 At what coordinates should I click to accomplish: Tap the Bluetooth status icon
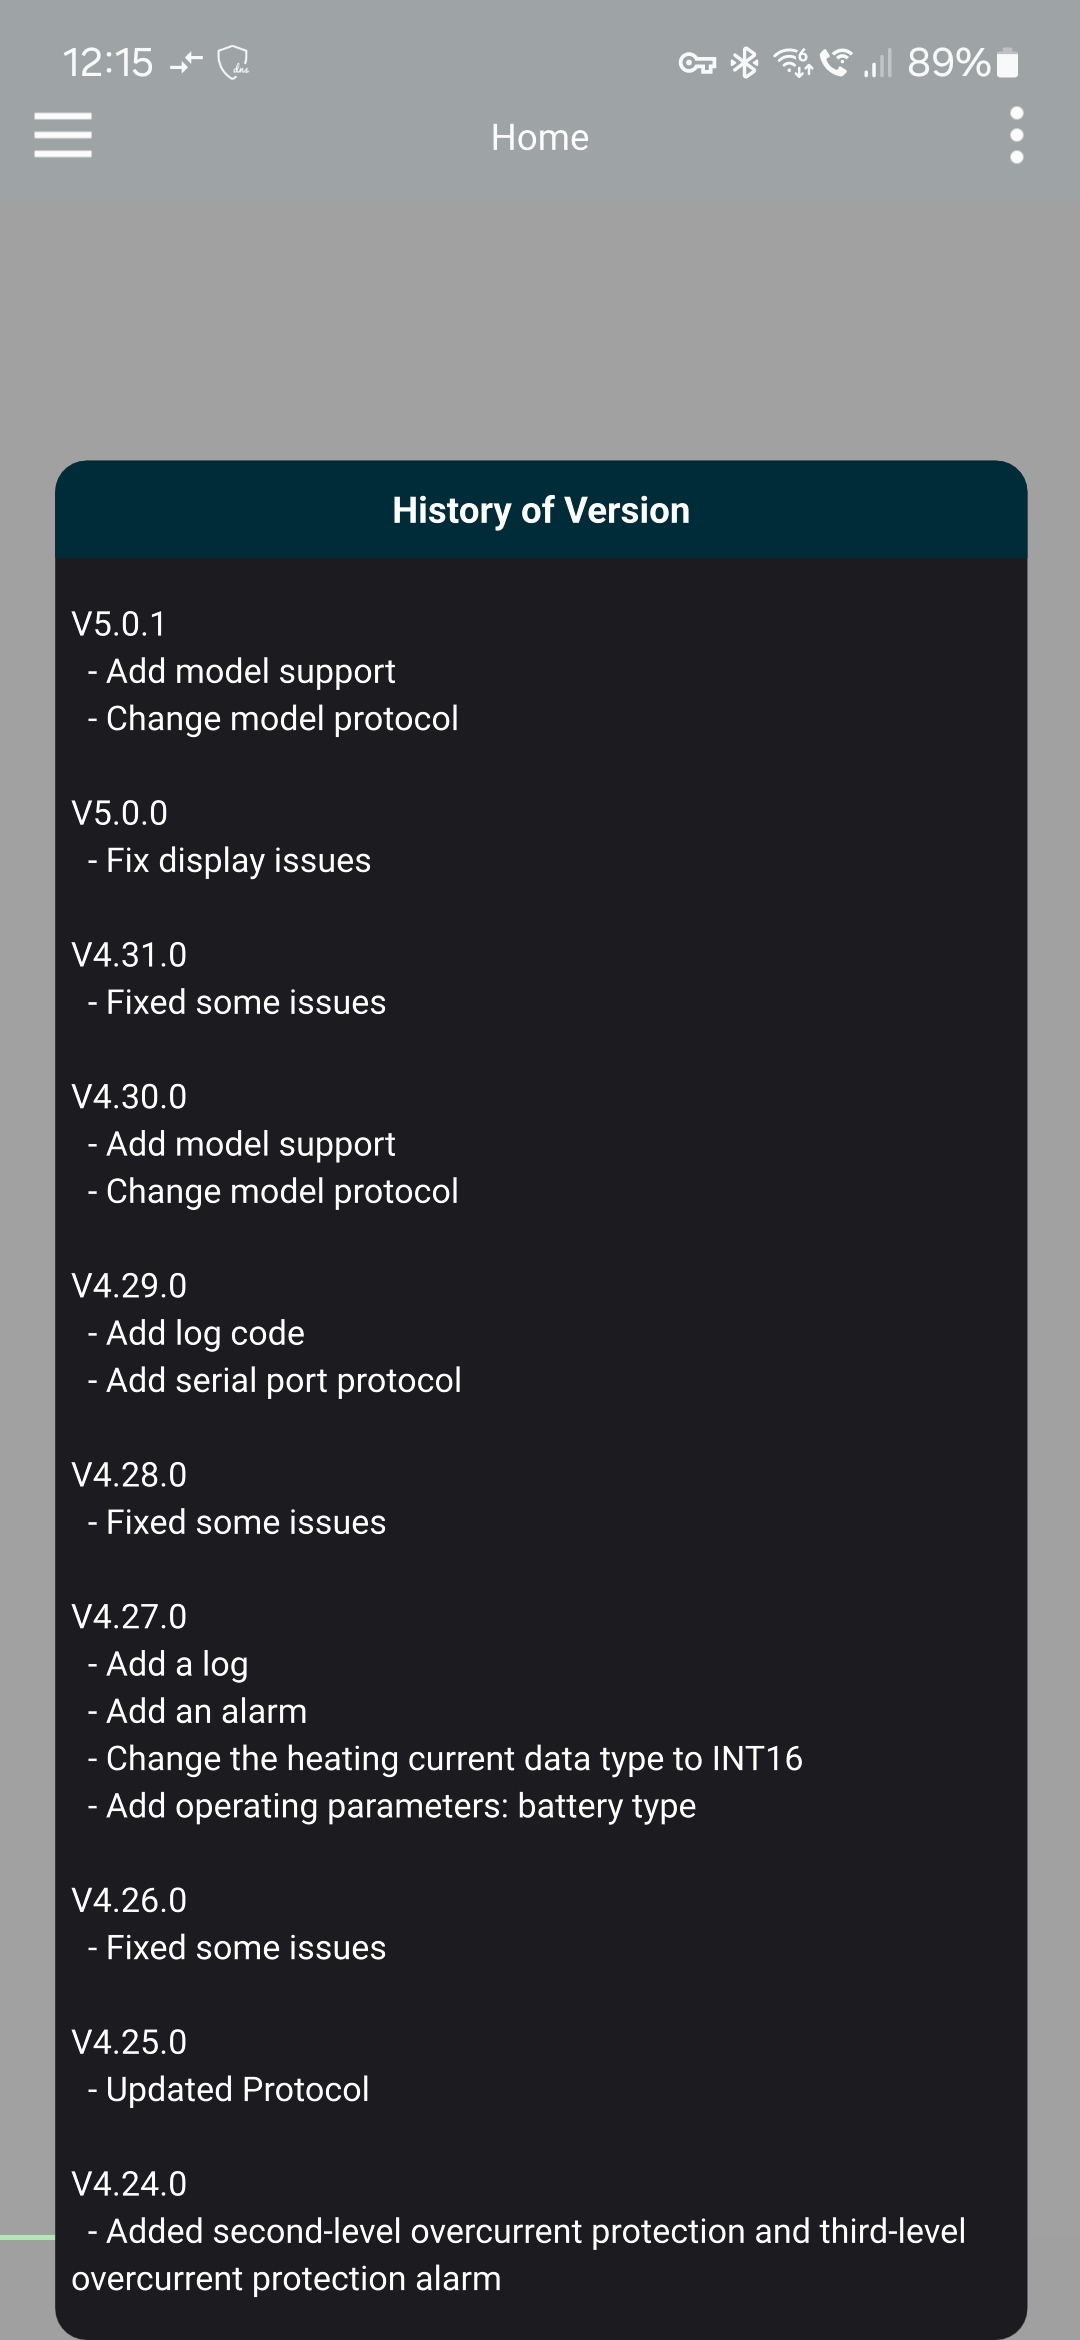click(745, 63)
